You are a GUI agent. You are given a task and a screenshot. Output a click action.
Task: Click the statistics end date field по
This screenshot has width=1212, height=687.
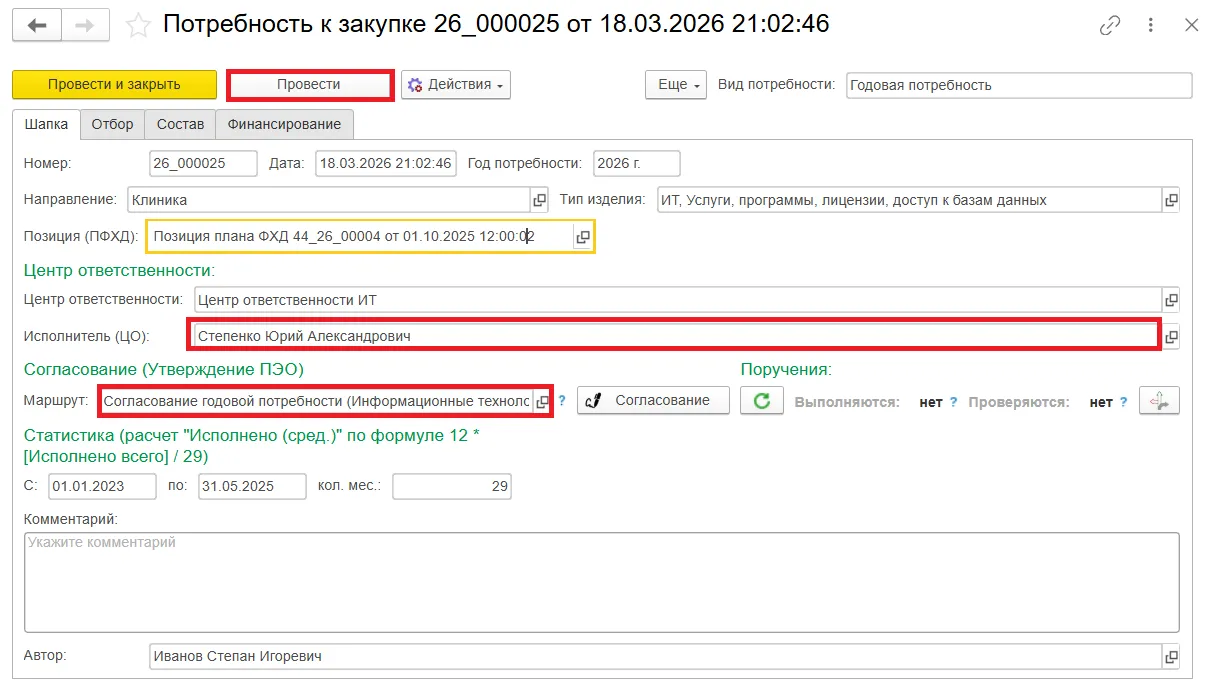pos(251,486)
